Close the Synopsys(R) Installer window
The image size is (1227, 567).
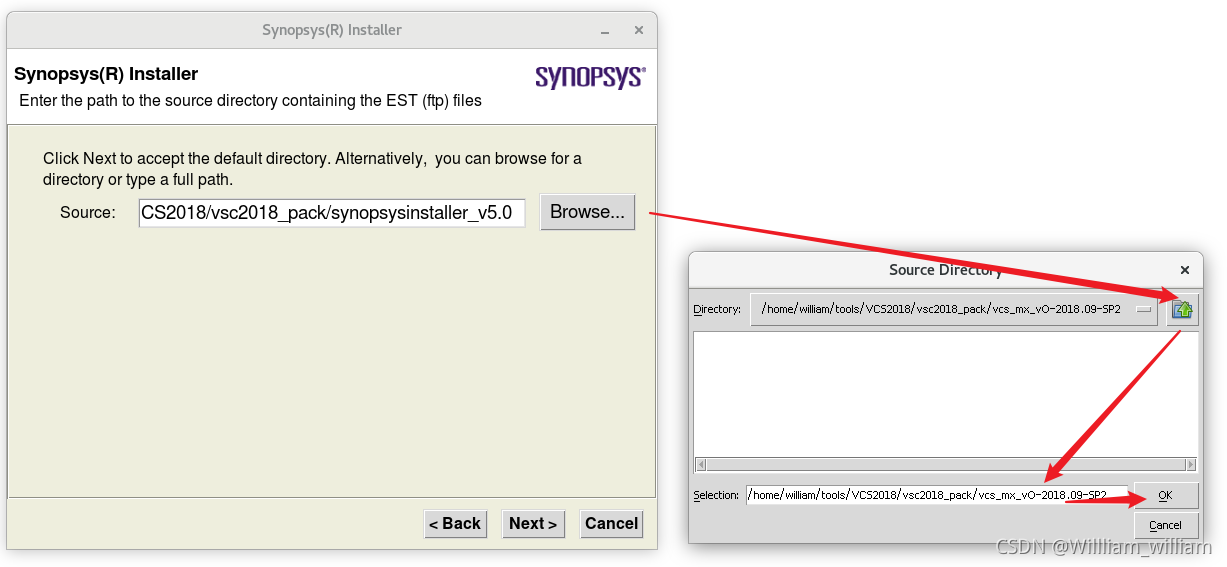(x=638, y=30)
